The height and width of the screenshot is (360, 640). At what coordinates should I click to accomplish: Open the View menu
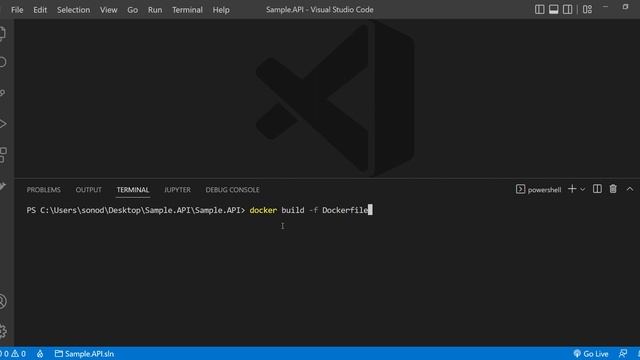pyautogui.click(x=109, y=10)
